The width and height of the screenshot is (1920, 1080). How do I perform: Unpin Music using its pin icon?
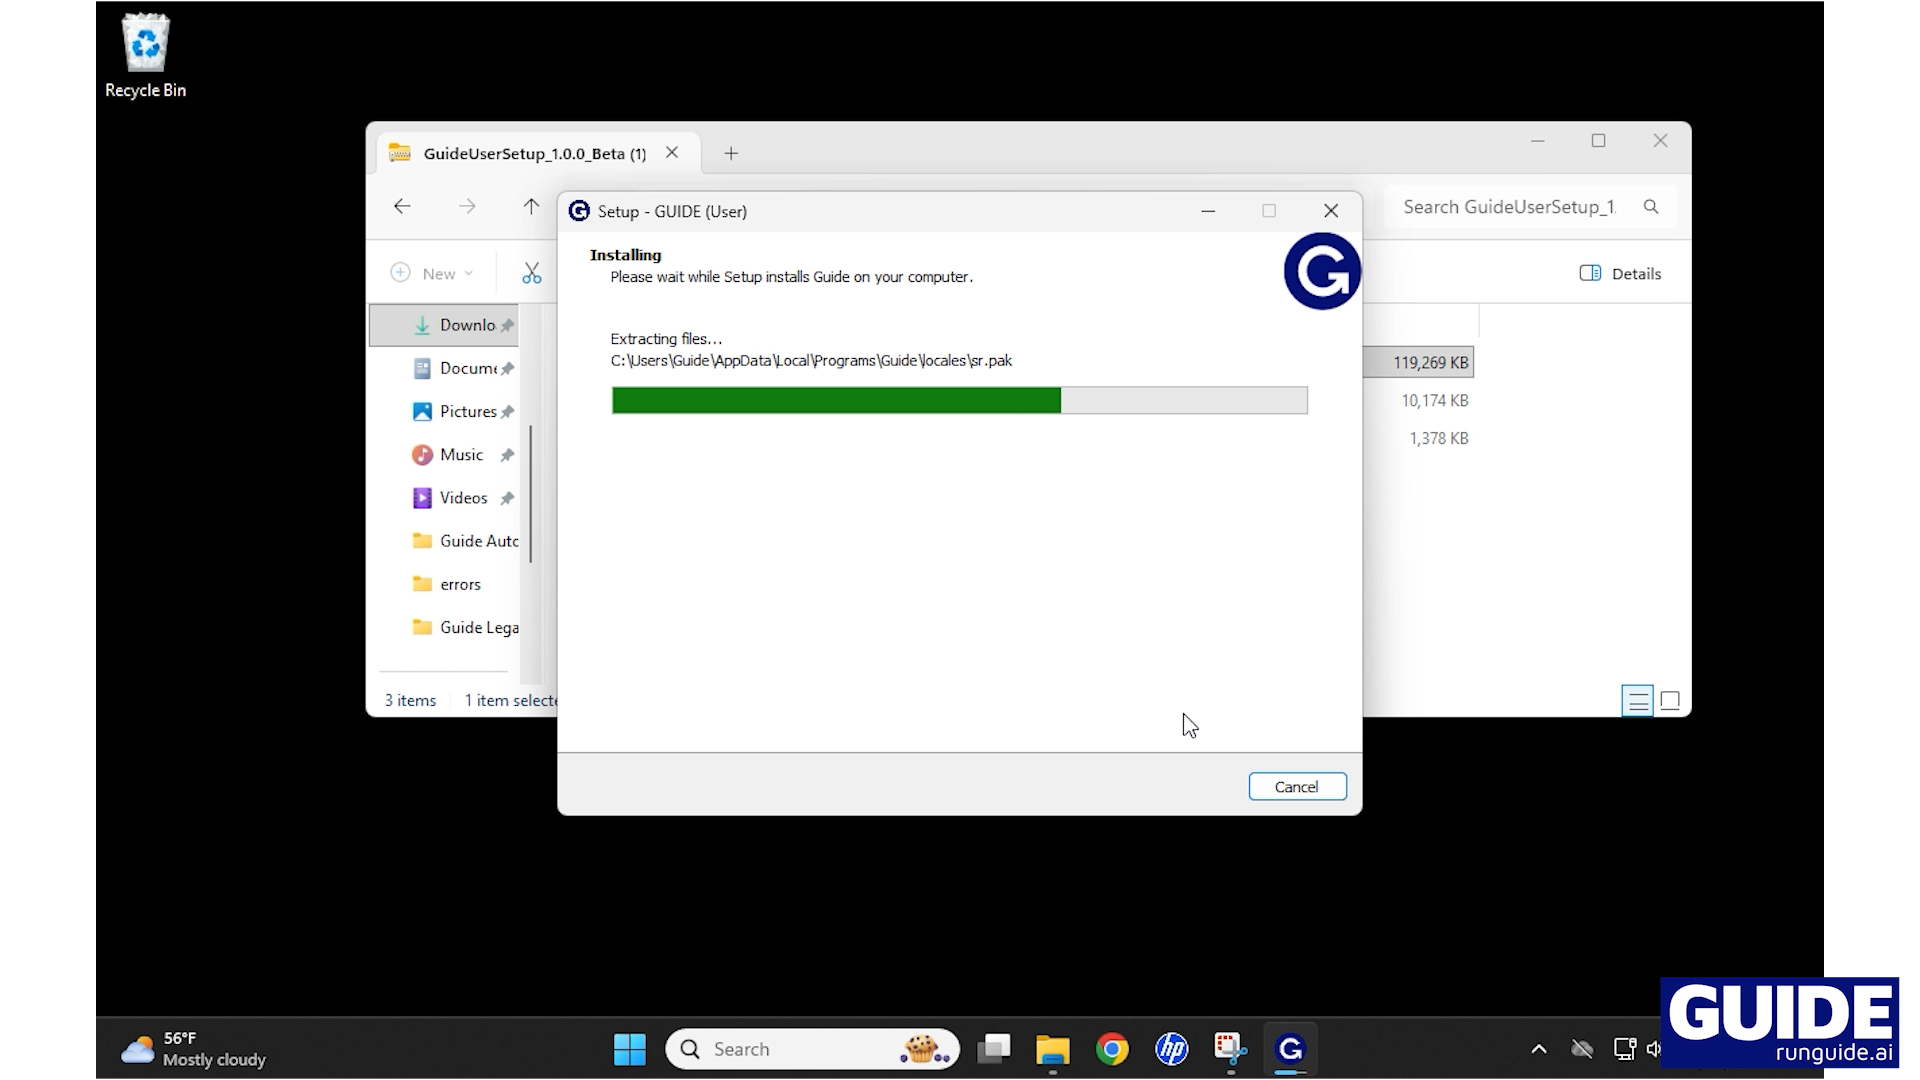(x=507, y=455)
